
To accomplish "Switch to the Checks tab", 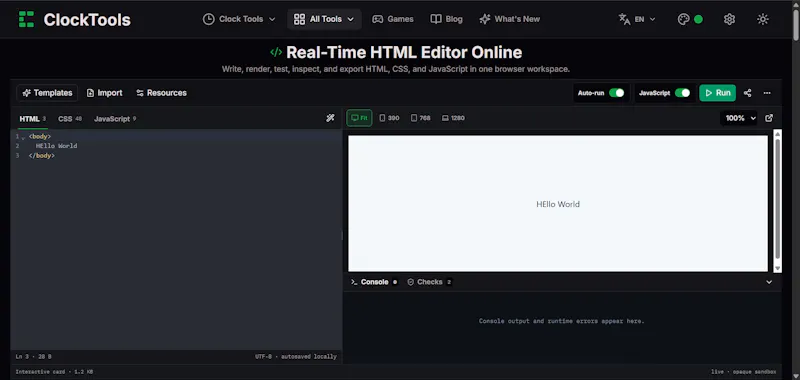I will (x=430, y=282).
